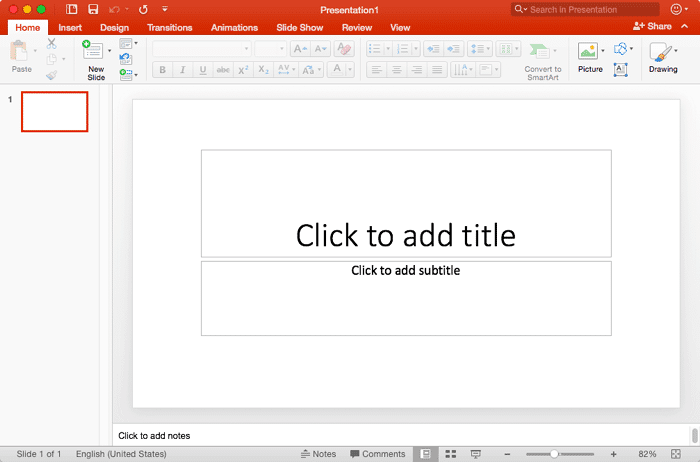Click the Decrease Indent icon
This screenshot has width=700, height=462.
coord(433,49)
